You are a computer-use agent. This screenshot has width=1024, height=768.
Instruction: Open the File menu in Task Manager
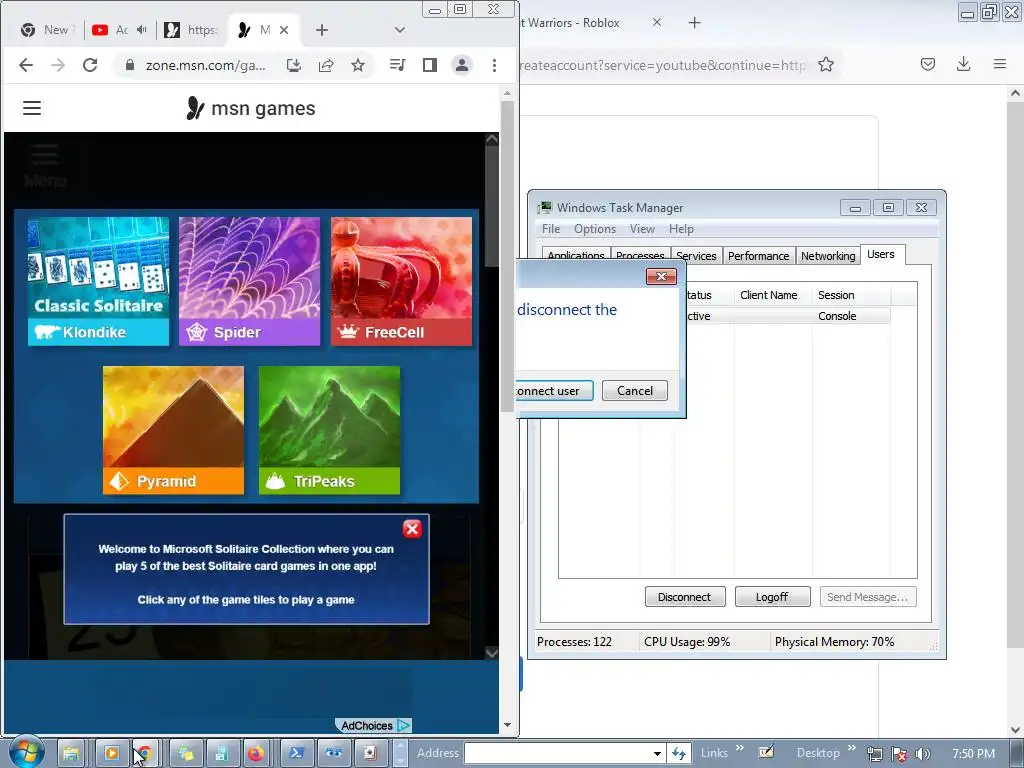pos(551,229)
